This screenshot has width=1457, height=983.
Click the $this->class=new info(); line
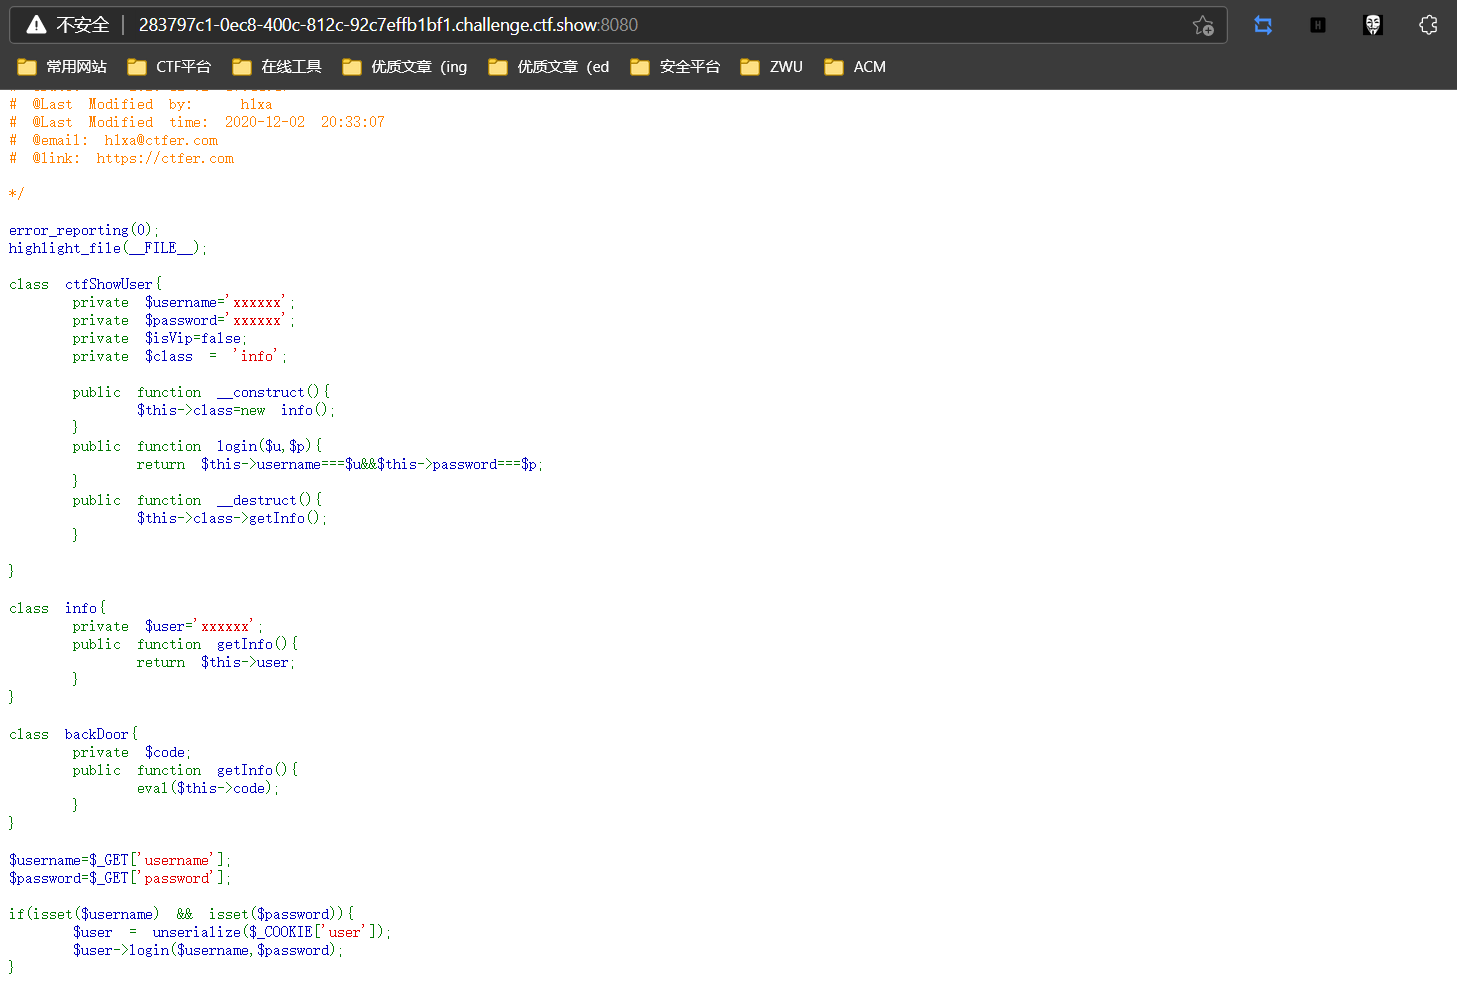coord(236,411)
